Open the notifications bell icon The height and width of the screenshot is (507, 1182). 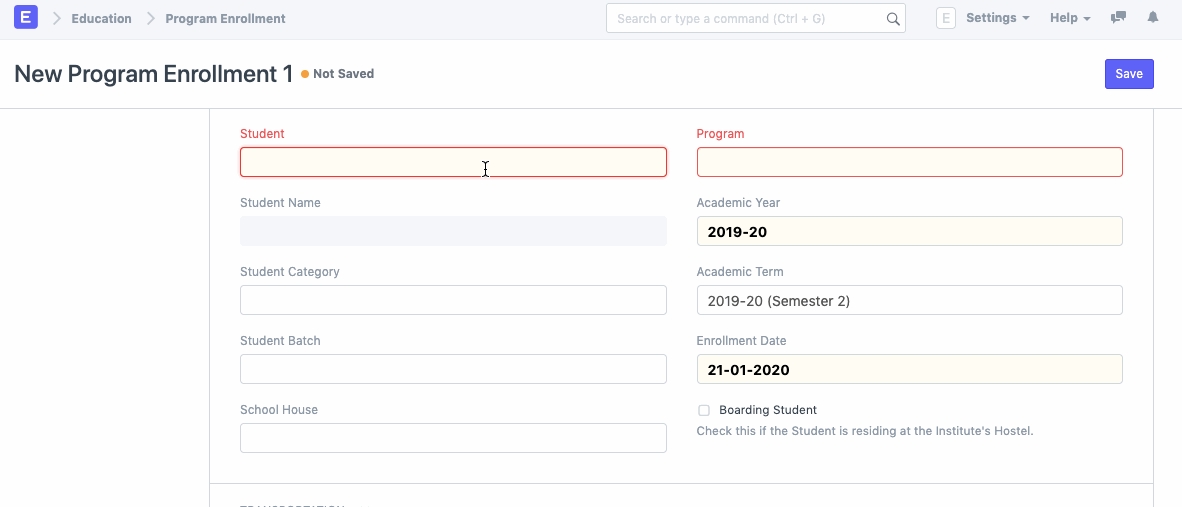[x=1153, y=18]
